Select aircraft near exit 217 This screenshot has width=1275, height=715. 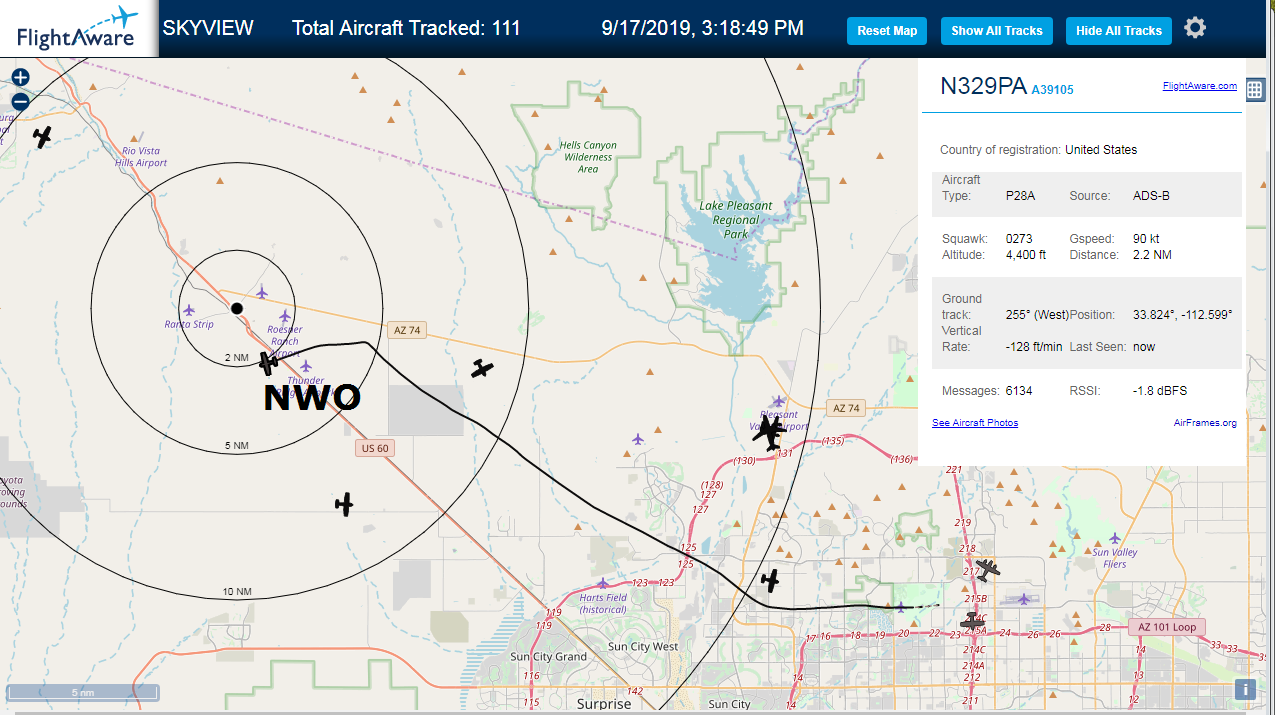click(987, 570)
